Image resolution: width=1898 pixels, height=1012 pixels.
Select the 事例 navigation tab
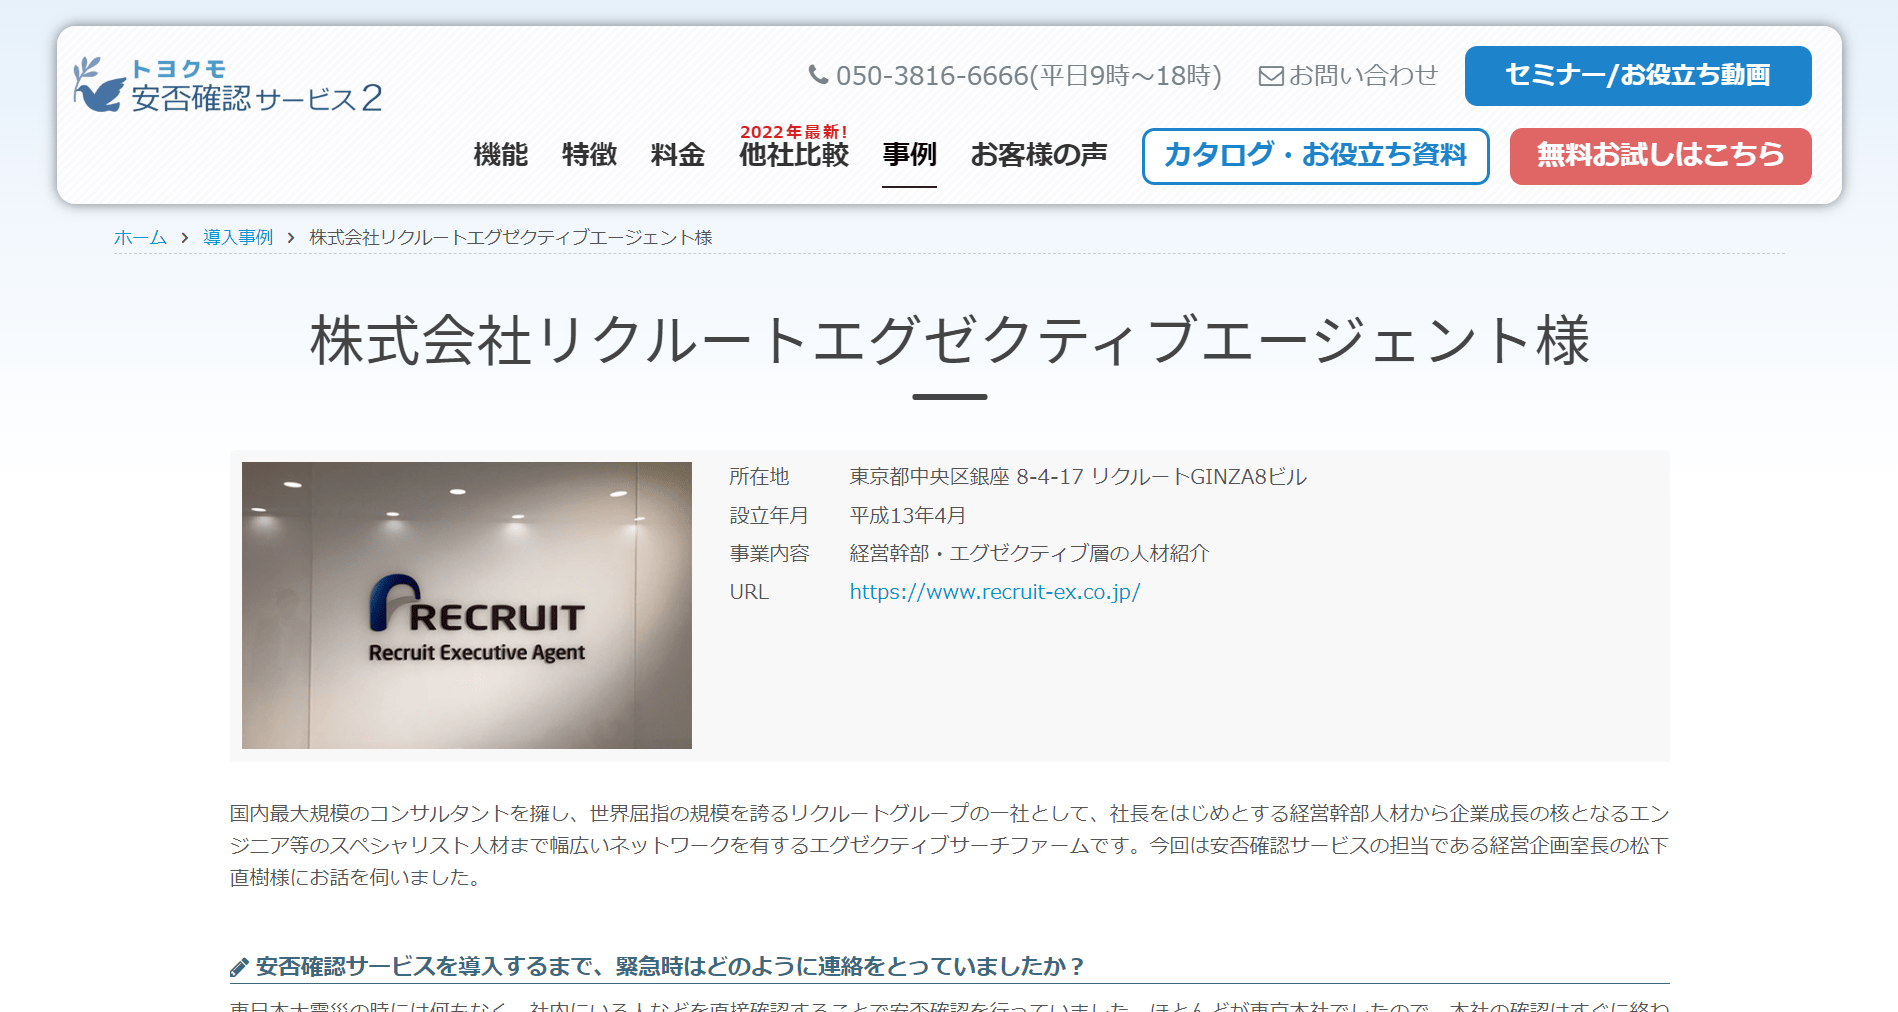click(909, 155)
